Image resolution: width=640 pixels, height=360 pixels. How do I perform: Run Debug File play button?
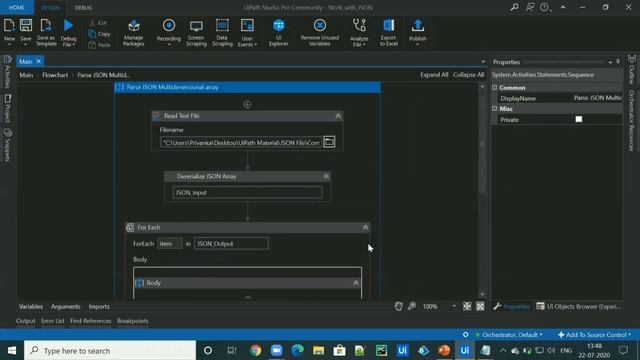tap(68, 32)
